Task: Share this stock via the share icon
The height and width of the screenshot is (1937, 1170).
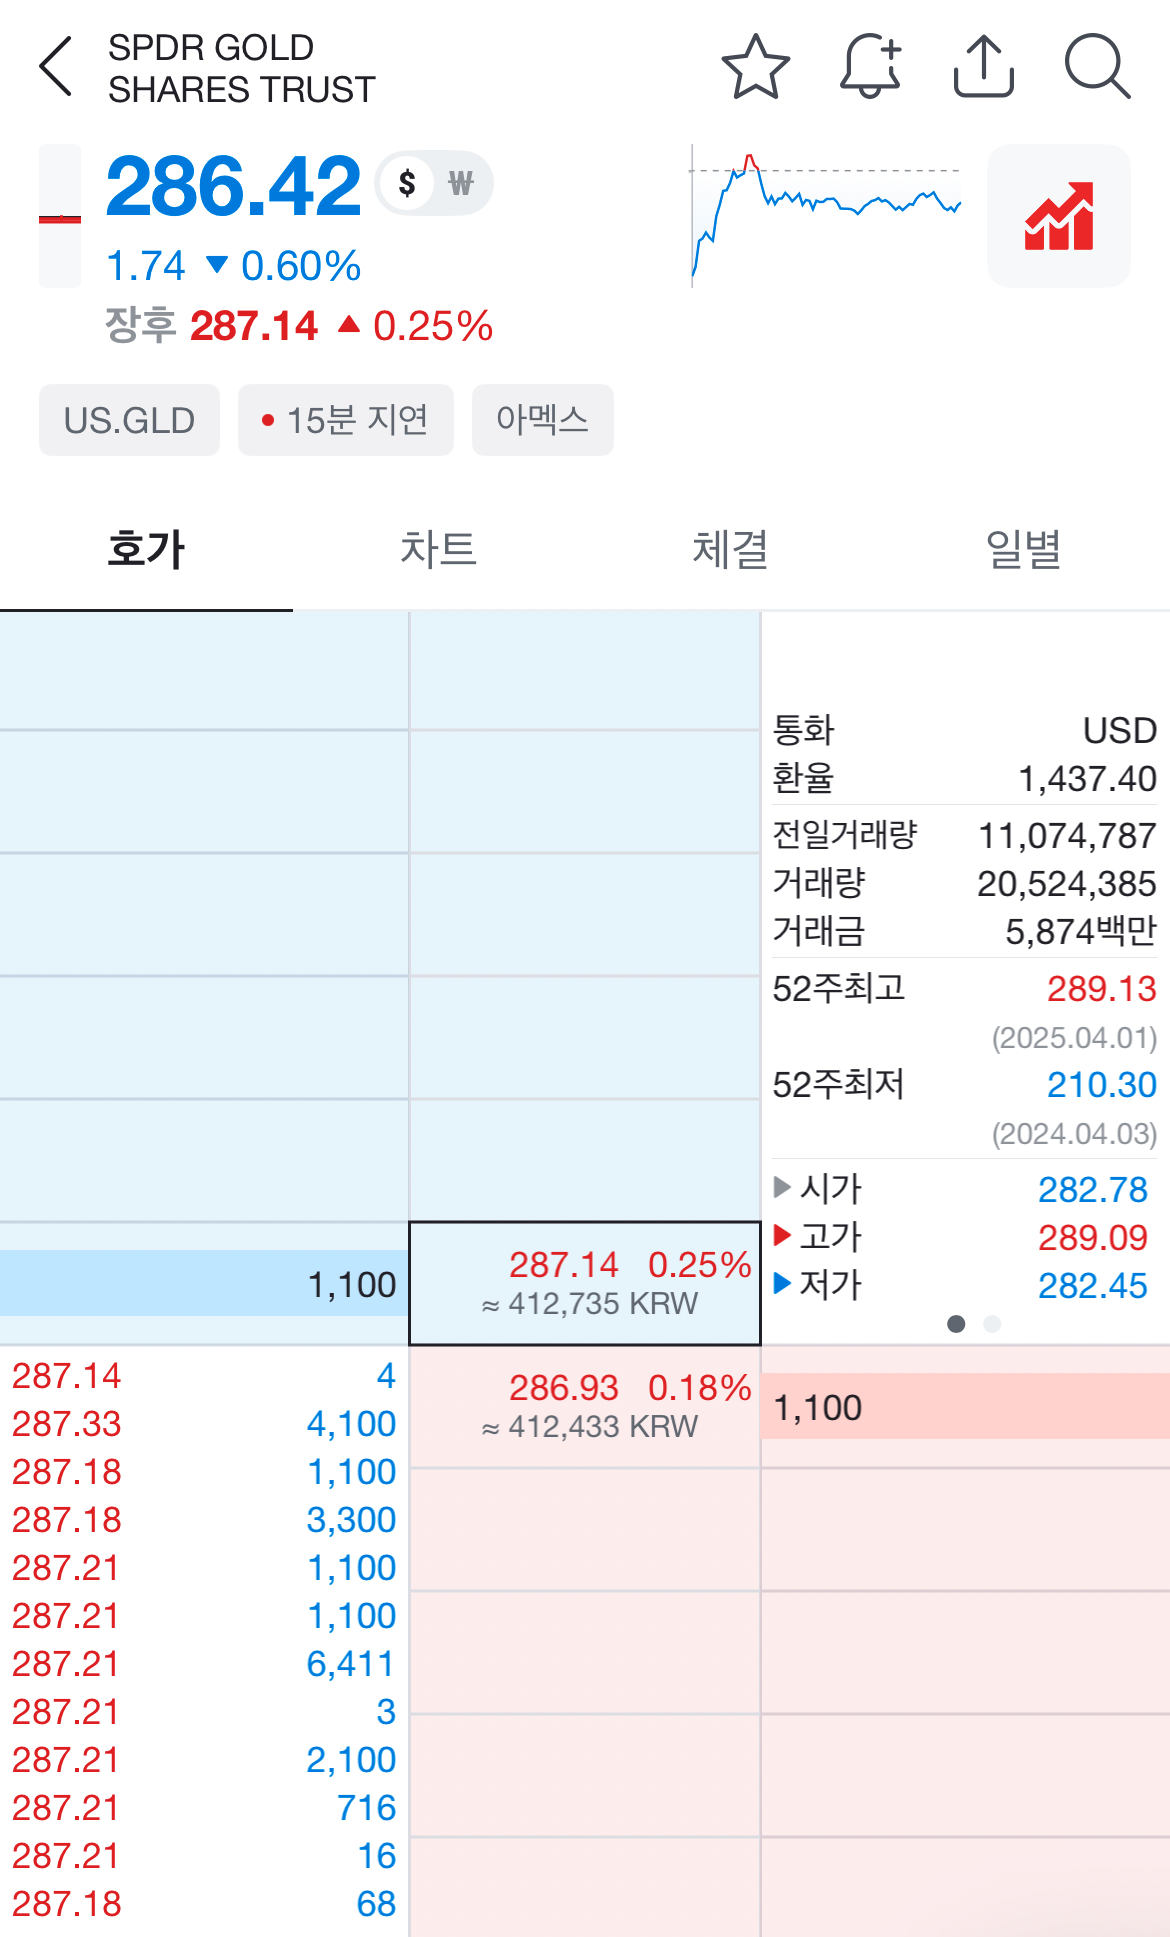Action: 984,67
